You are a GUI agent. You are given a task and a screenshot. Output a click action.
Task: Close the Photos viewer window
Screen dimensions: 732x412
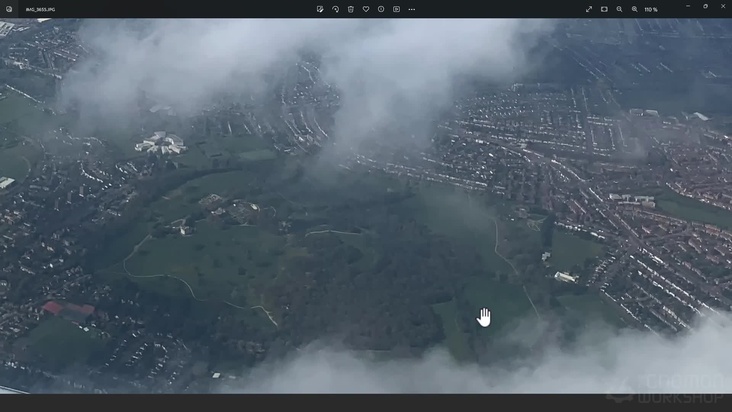pyautogui.click(x=723, y=6)
